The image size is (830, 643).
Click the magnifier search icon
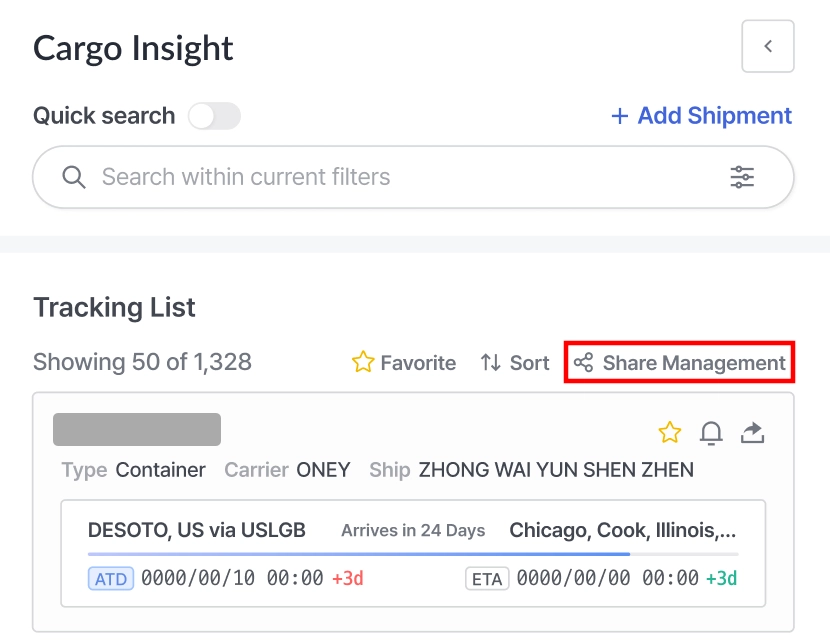[74, 178]
